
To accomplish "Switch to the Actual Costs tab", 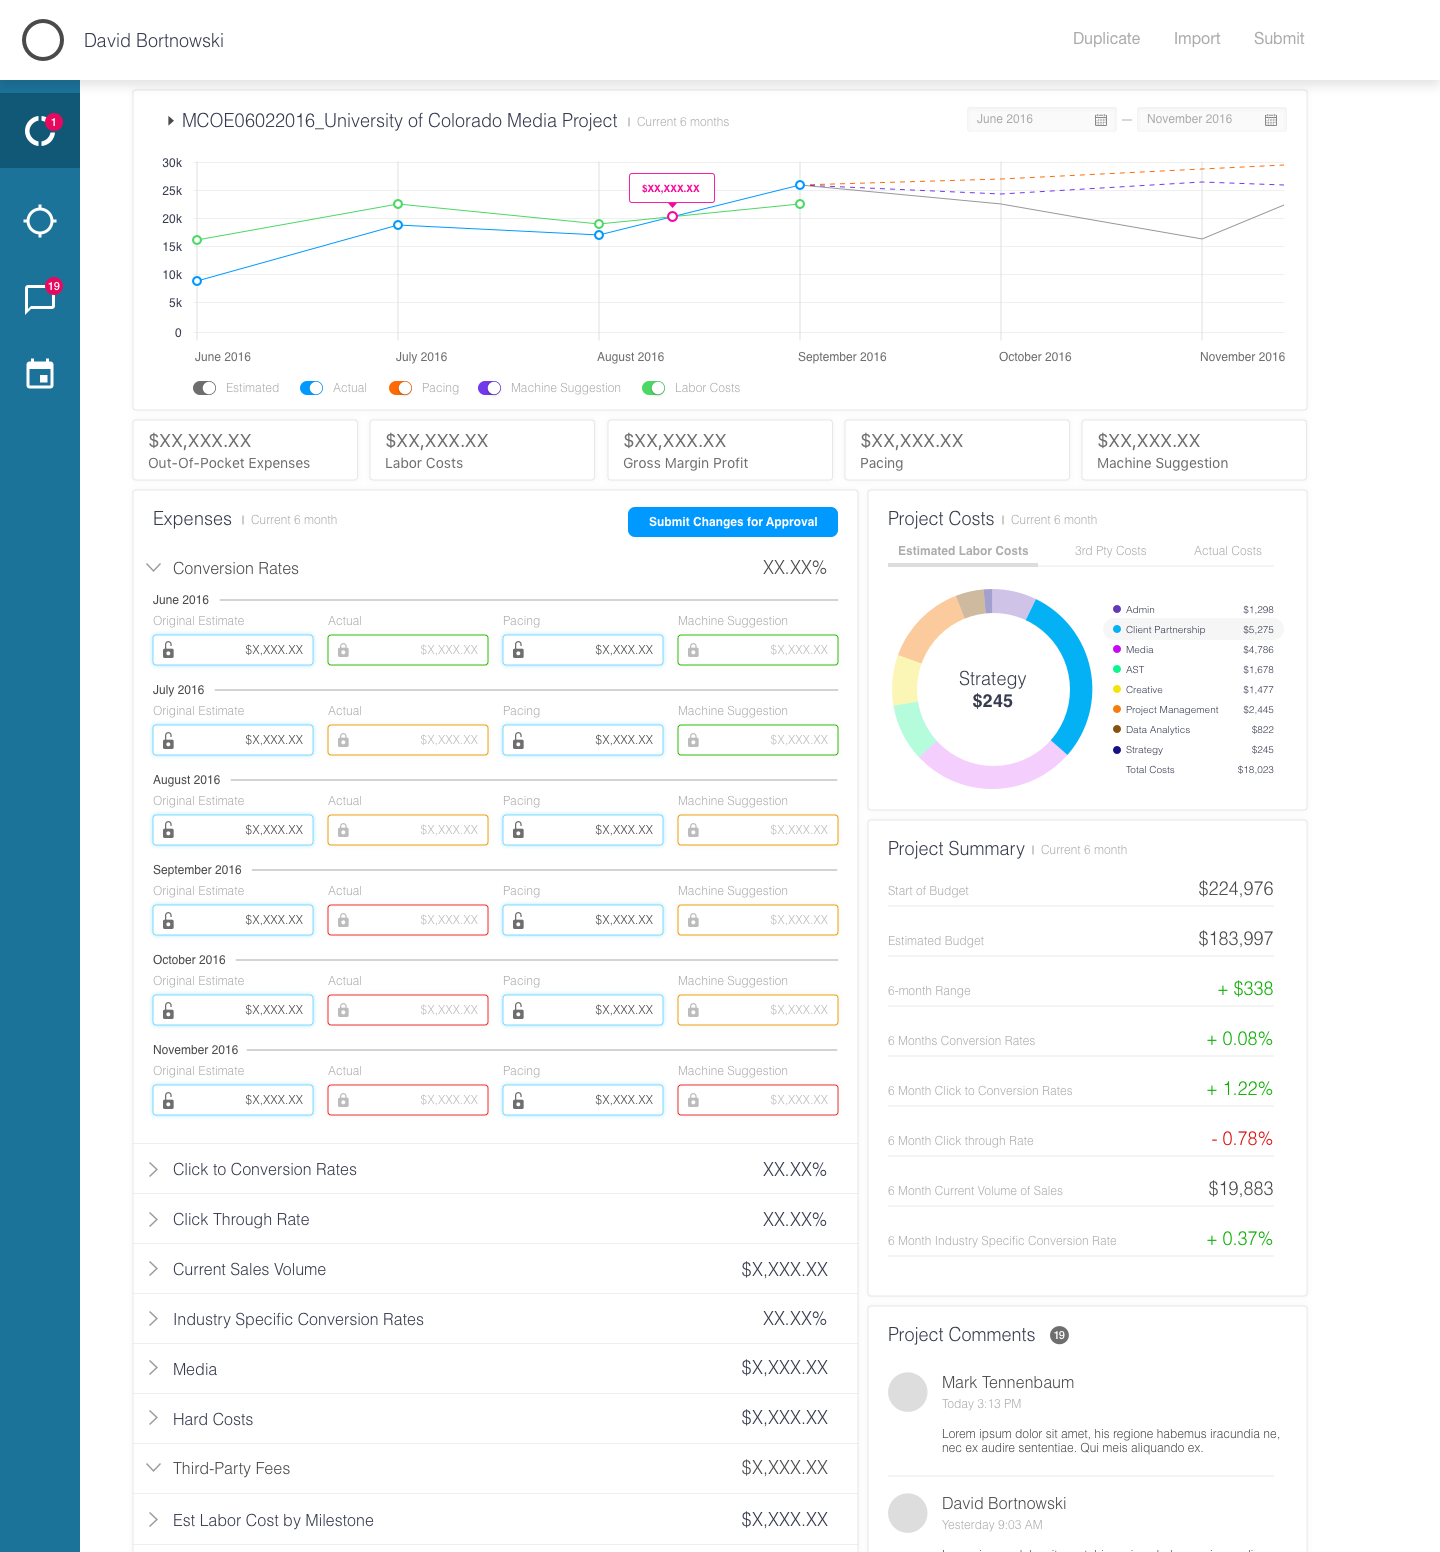I will (1227, 551).
